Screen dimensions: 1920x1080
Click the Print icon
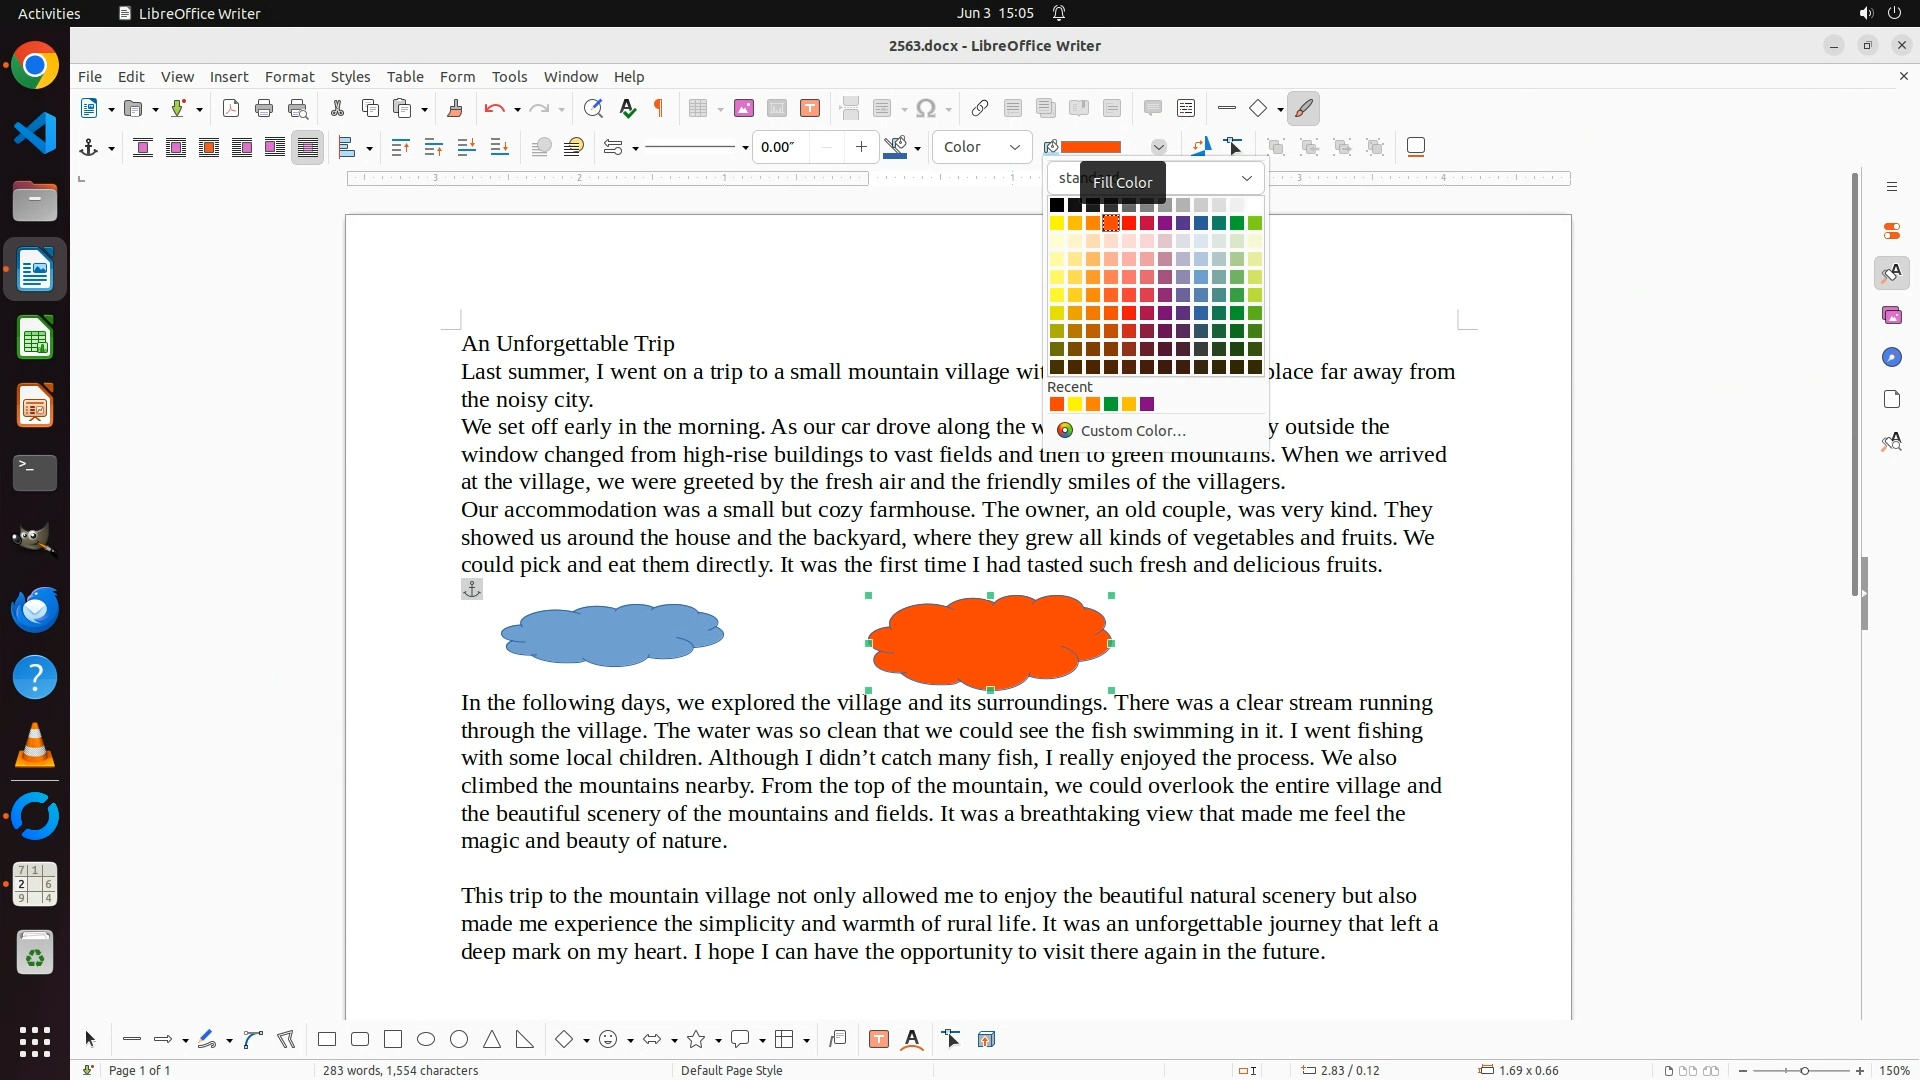[264, 109]
